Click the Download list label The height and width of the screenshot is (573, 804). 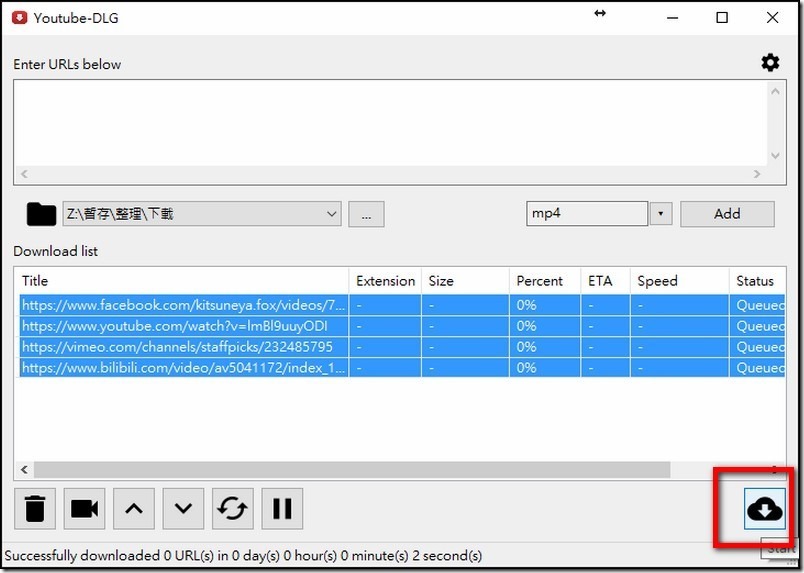point(55,251)
